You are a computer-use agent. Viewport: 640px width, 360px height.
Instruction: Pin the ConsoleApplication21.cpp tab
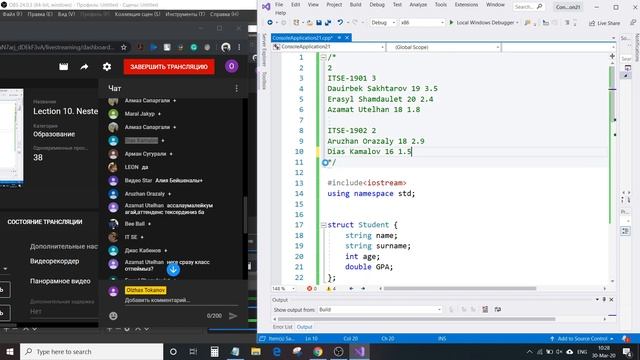(339, 38)
